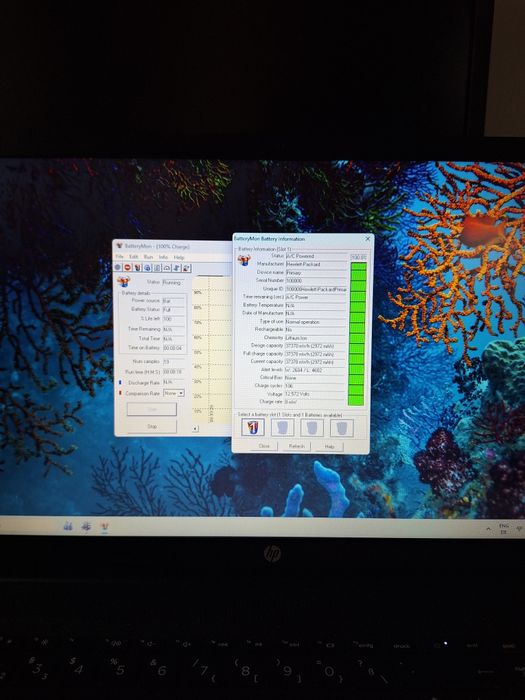Click the BatteryMon taskbar icon
This screenshot has width=525, height=700.
(x=104, y=527)
